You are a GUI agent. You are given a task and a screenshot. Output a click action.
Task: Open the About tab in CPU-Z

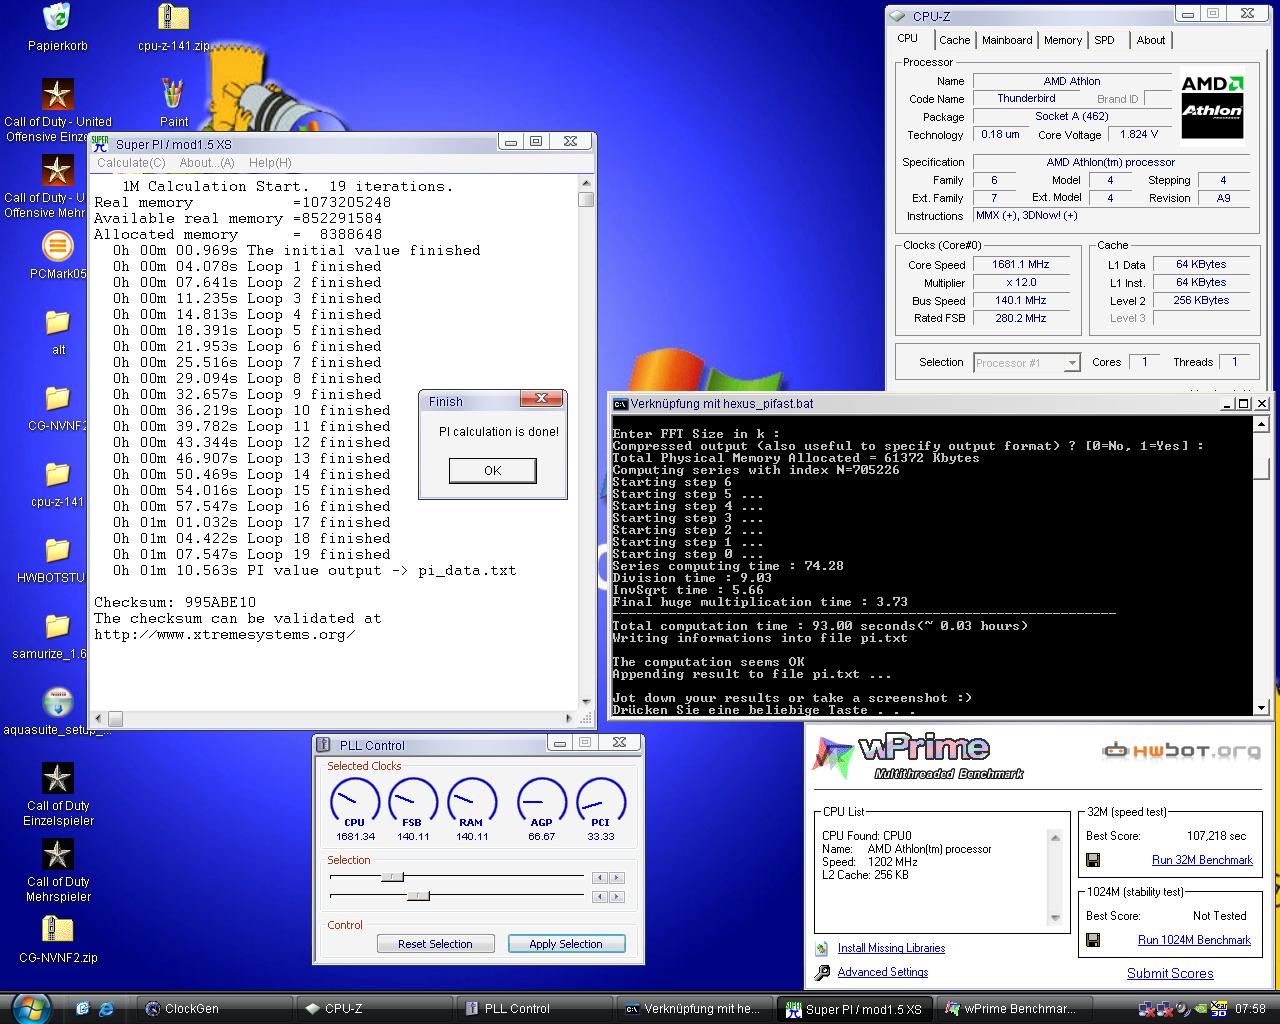point(1151,40)
